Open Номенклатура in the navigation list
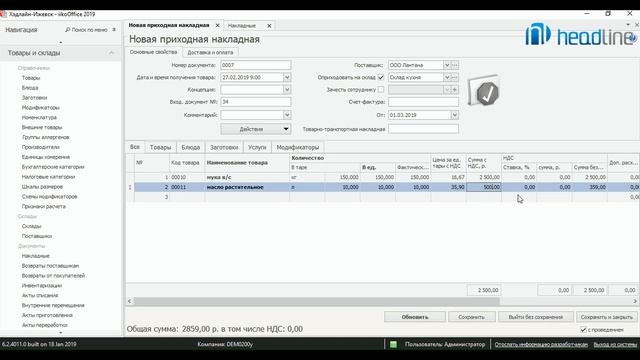 (x=39, y=117)
